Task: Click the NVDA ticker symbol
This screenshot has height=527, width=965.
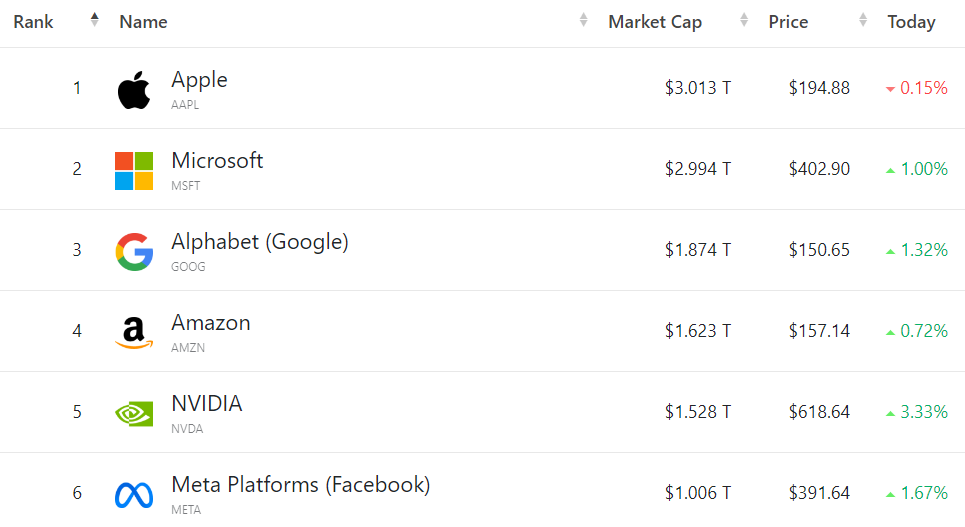Action: pyautogui.click(x=187, y=428)
